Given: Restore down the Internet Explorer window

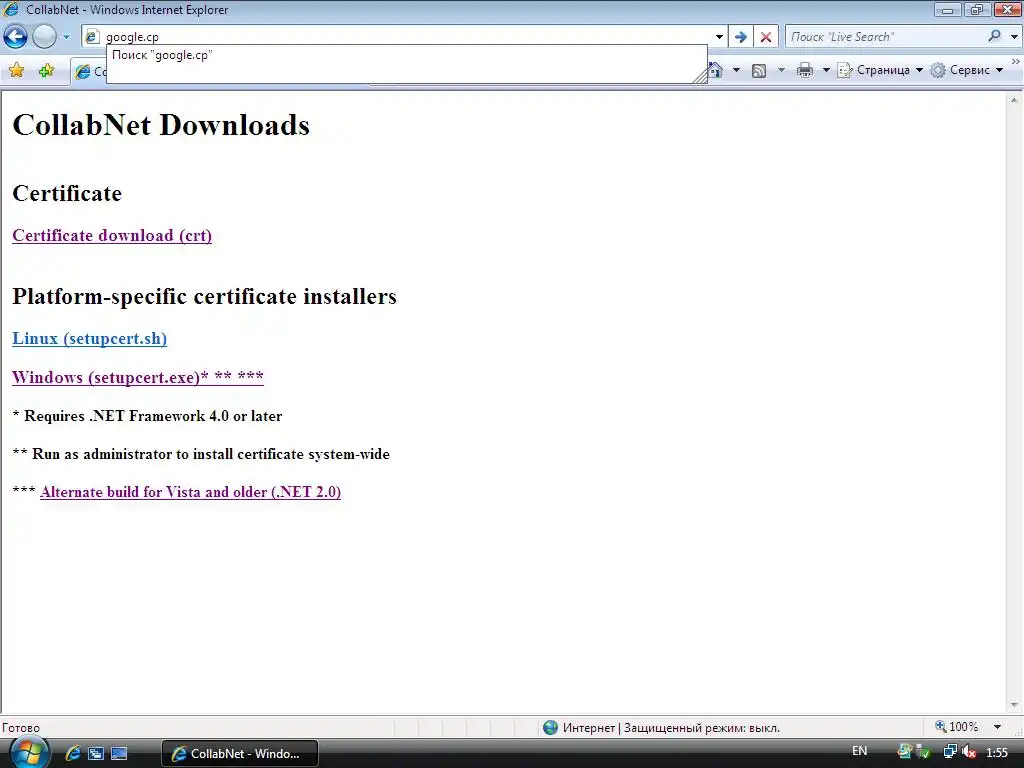Looking at the screenshot, I should 977,10.
